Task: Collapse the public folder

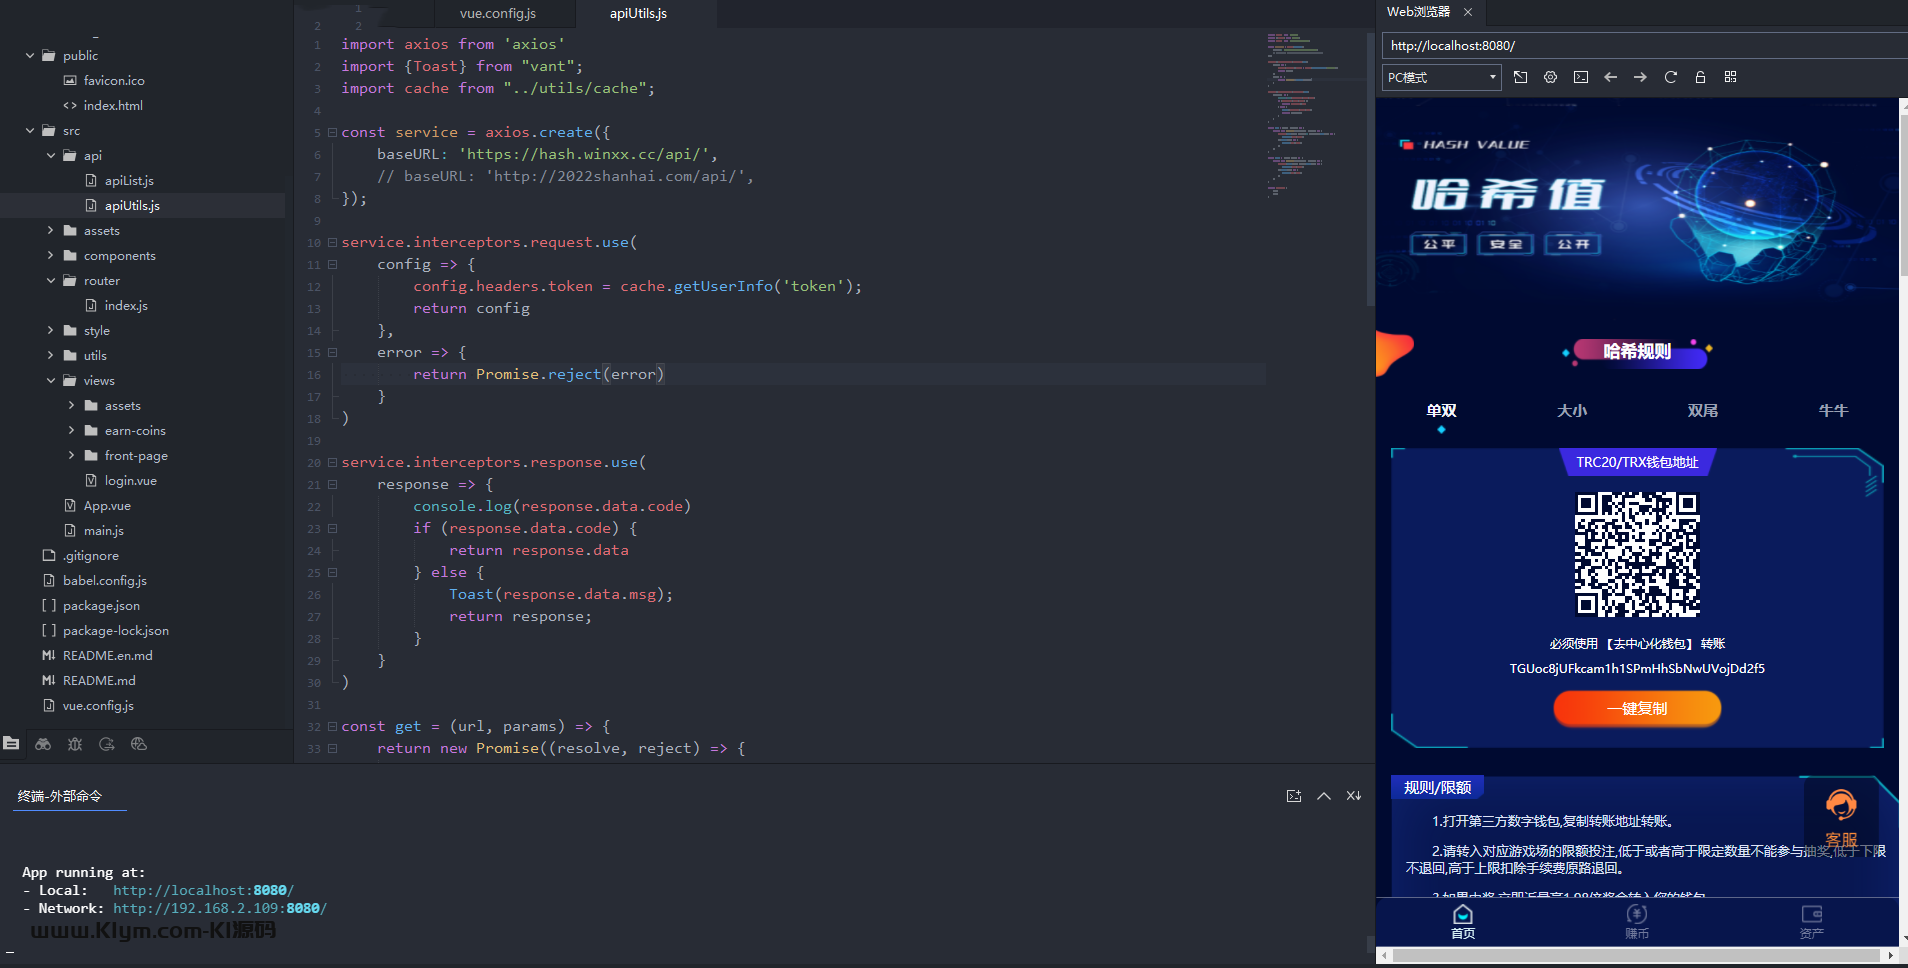Action: click(x=30, y=56)
